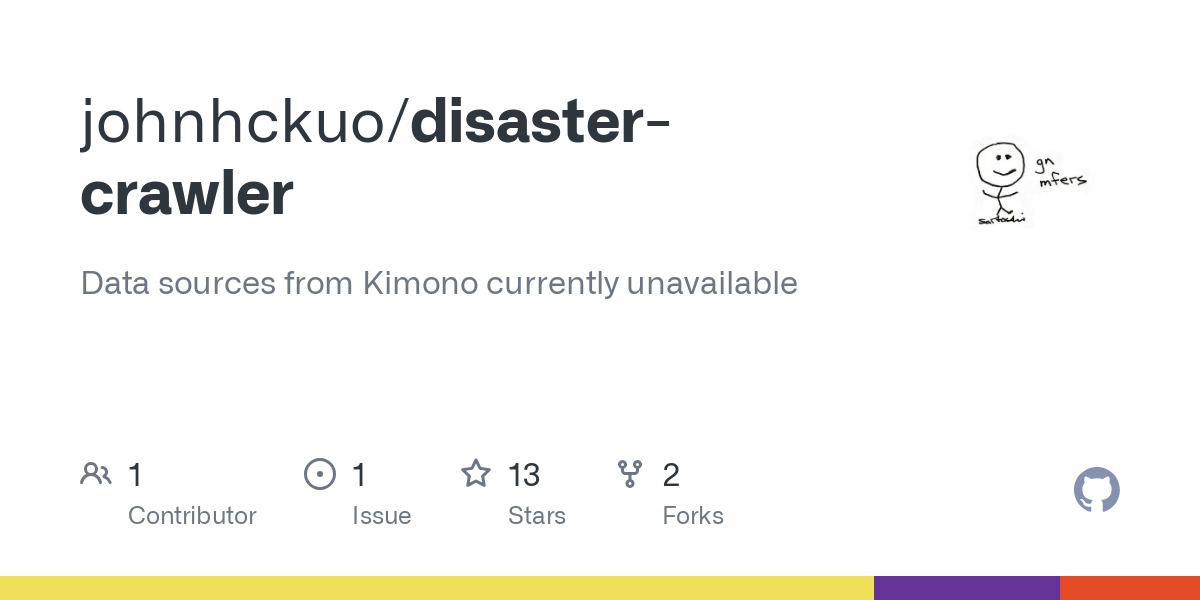Click the purple language bar segment
The height and width of the screenshot is (600, 1200).
966,588
